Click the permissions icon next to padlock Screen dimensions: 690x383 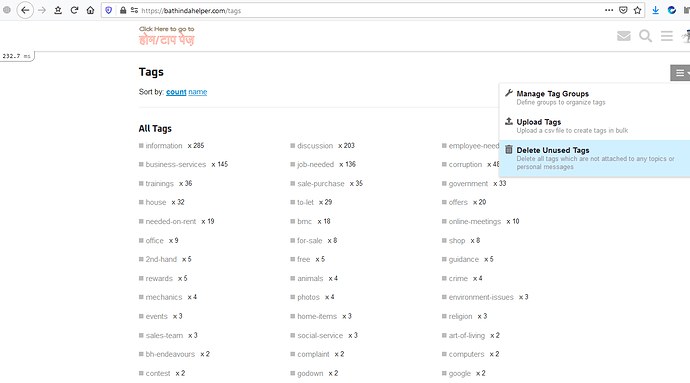[134, 10]
